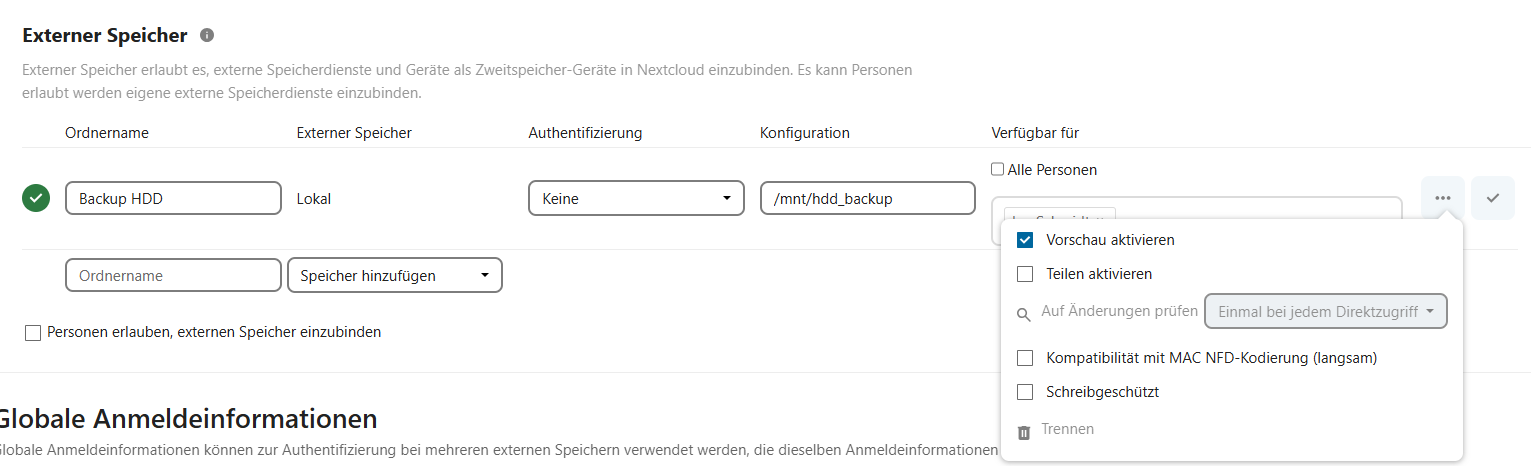Select Trennen in the options menu

[x=1067, y=429]
